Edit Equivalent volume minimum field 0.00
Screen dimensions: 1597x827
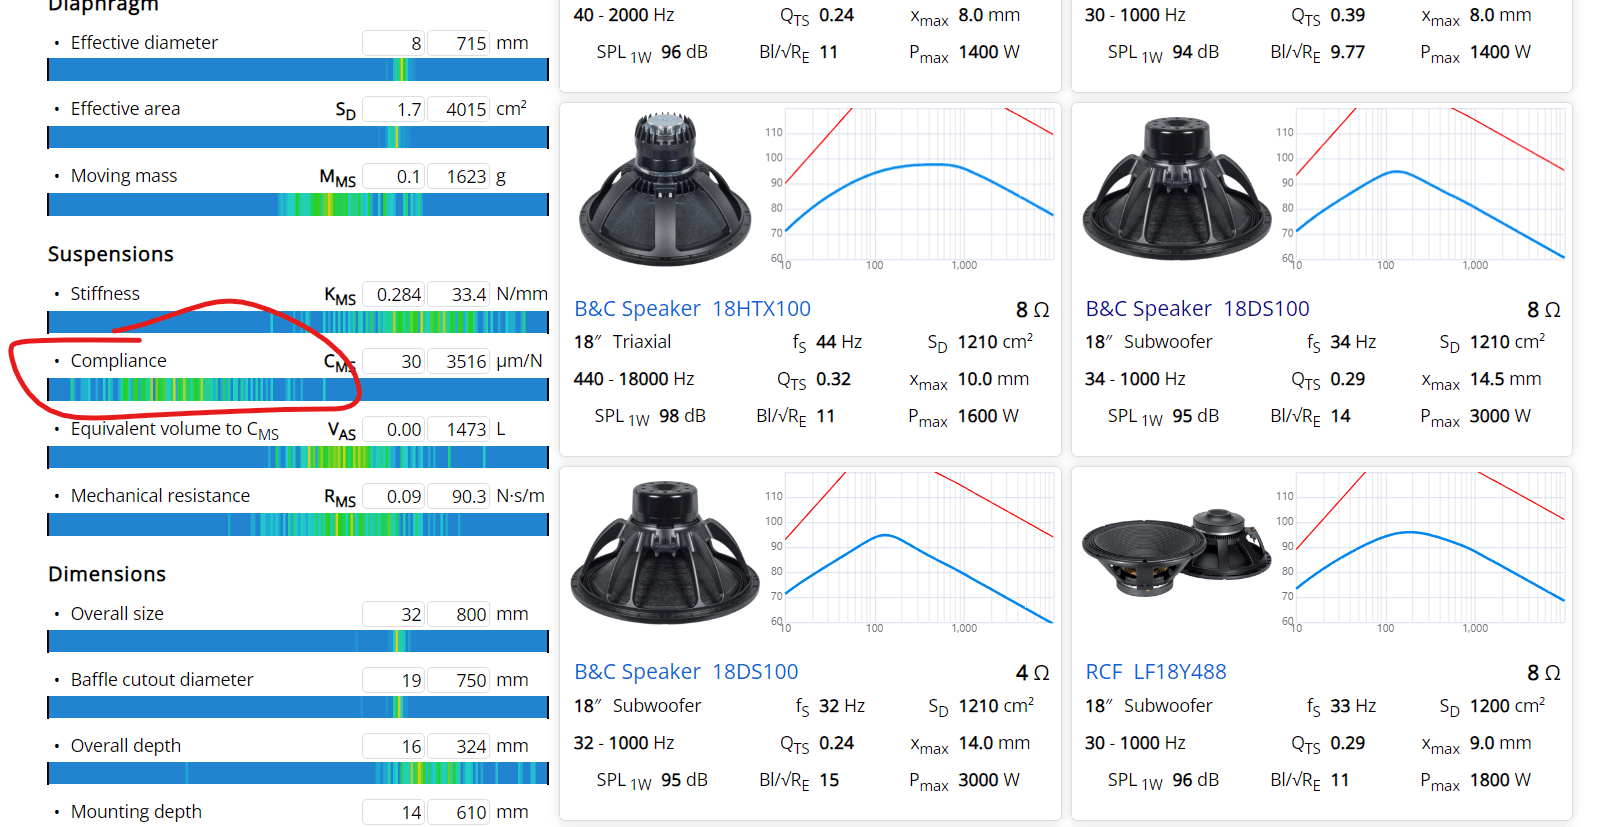point(393,429)
